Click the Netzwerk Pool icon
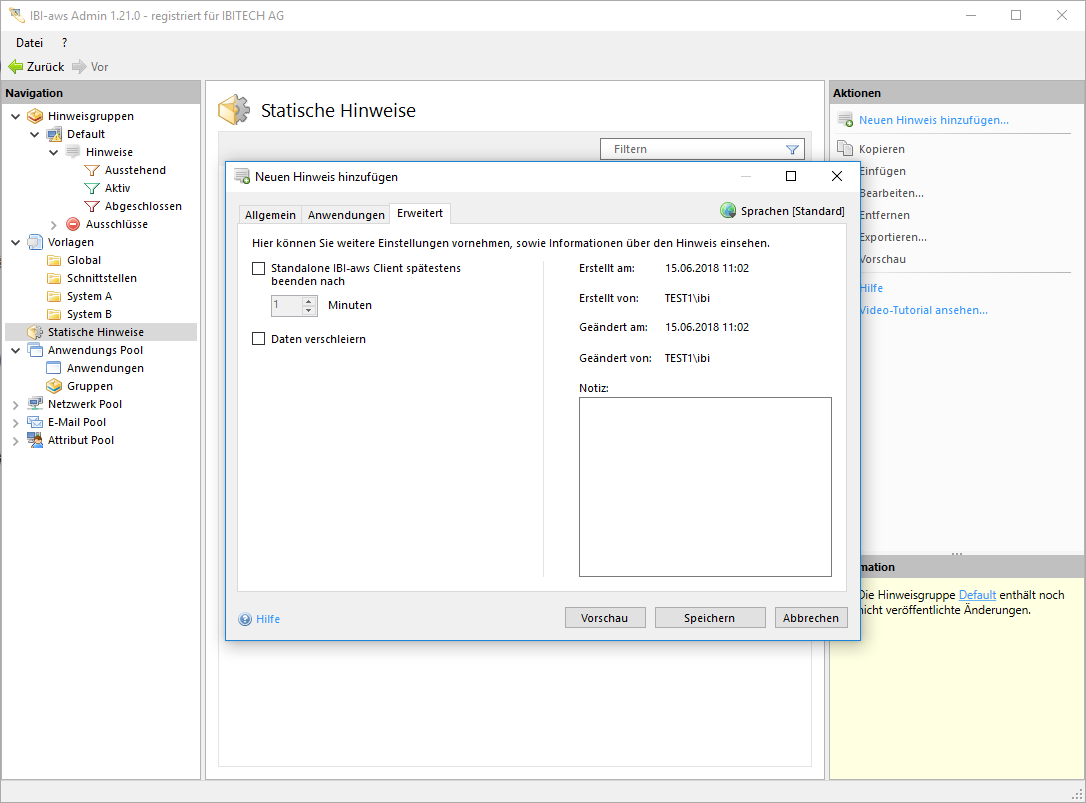1086x803 pixels. pos(35,404)
